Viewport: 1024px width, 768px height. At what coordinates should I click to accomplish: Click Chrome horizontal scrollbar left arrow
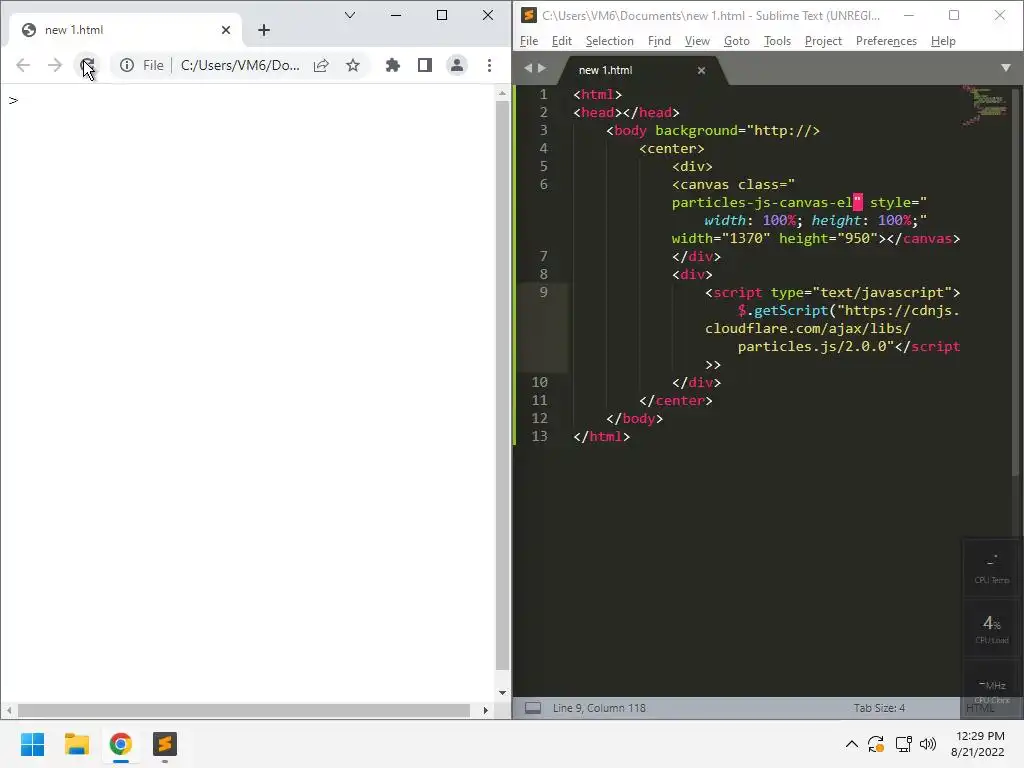(x=8, y=710)
